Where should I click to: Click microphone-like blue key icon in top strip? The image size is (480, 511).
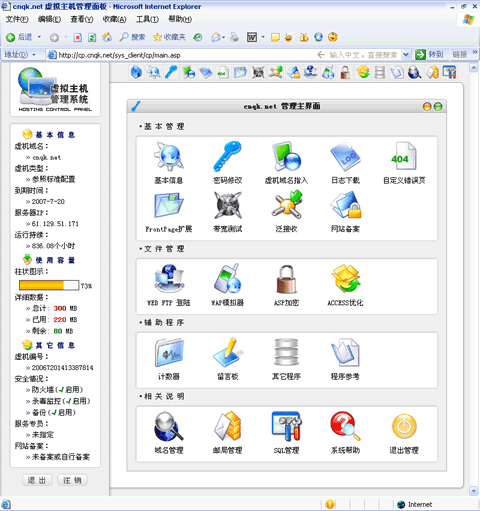(171, 72)
